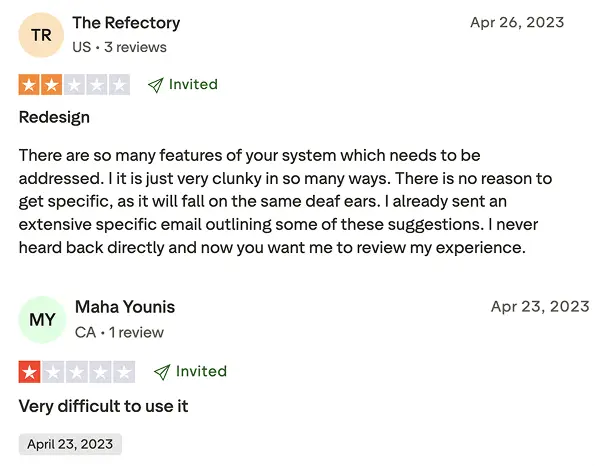Click Maha Younis's one-star rating

click(x=76, y=372)
